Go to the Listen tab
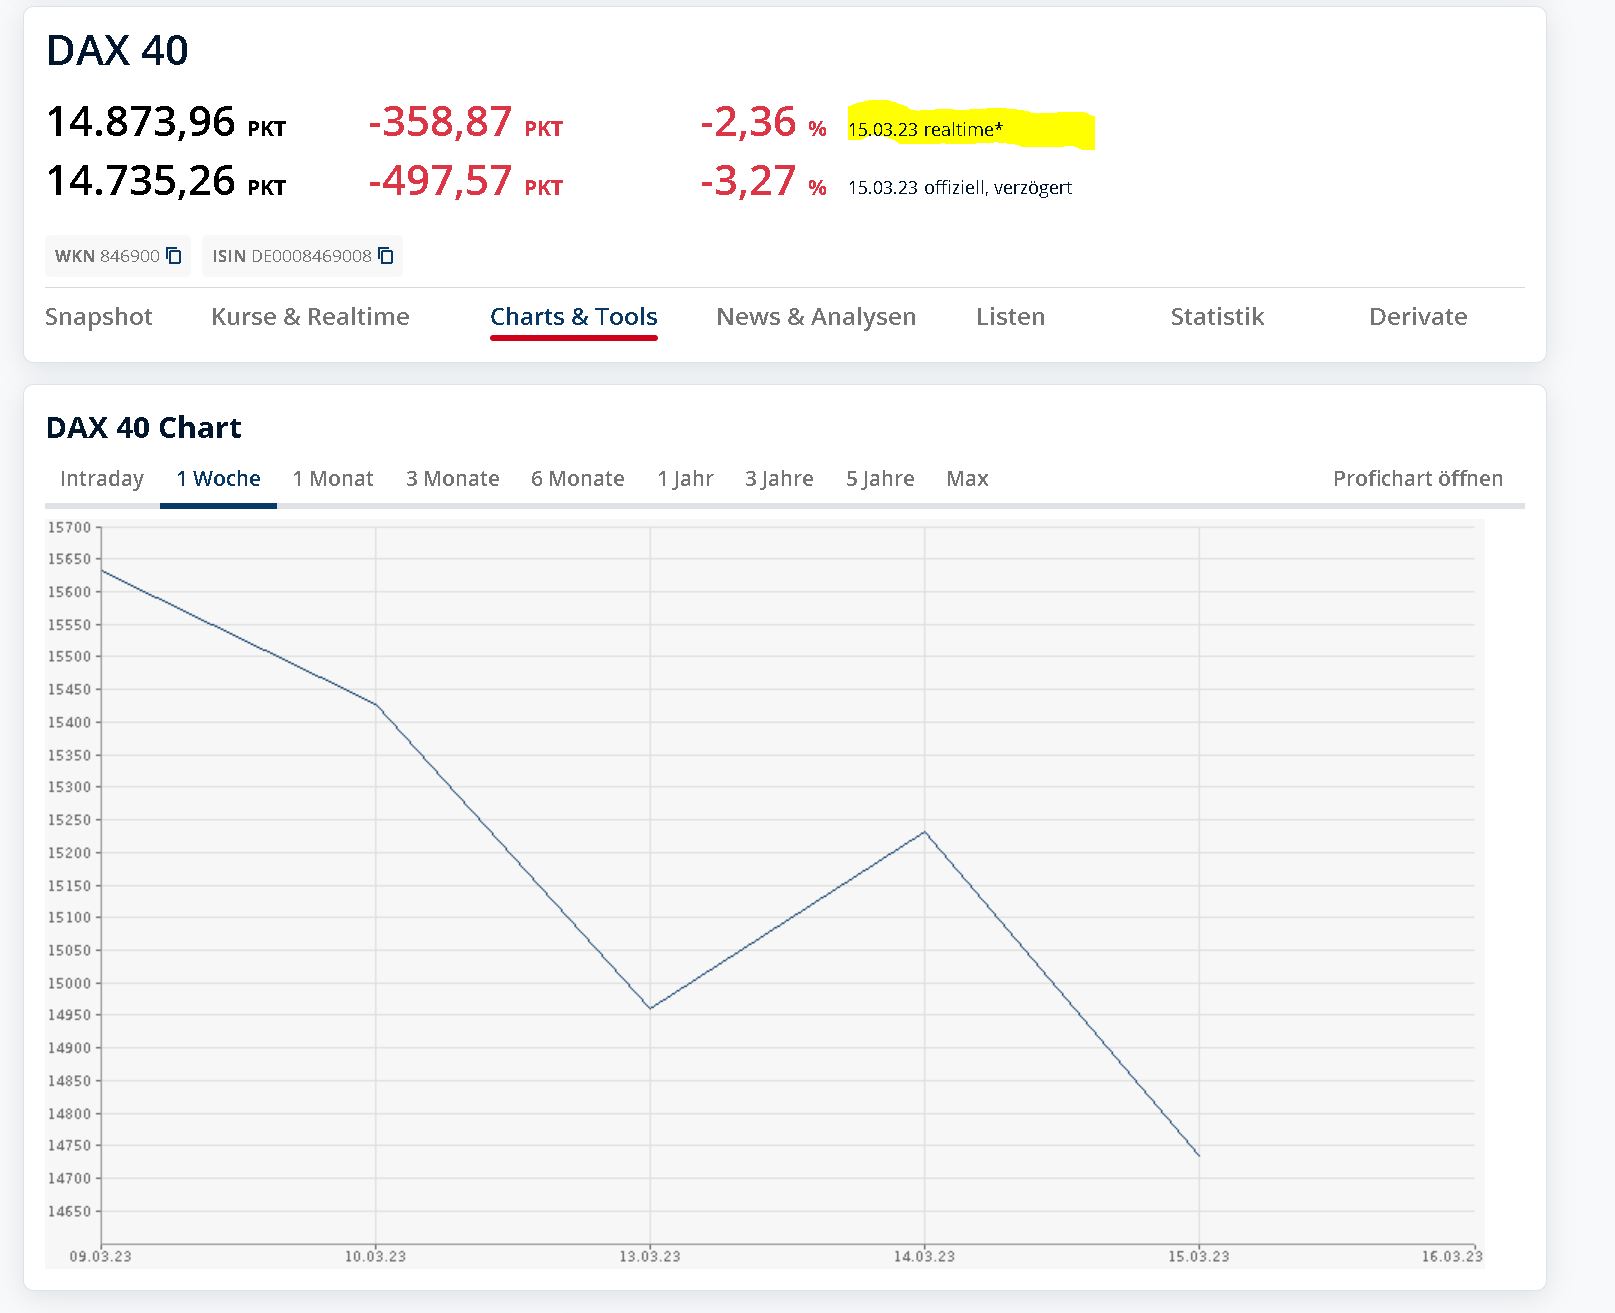This screenshot has height=1313, width=1615. [1010, 317]
